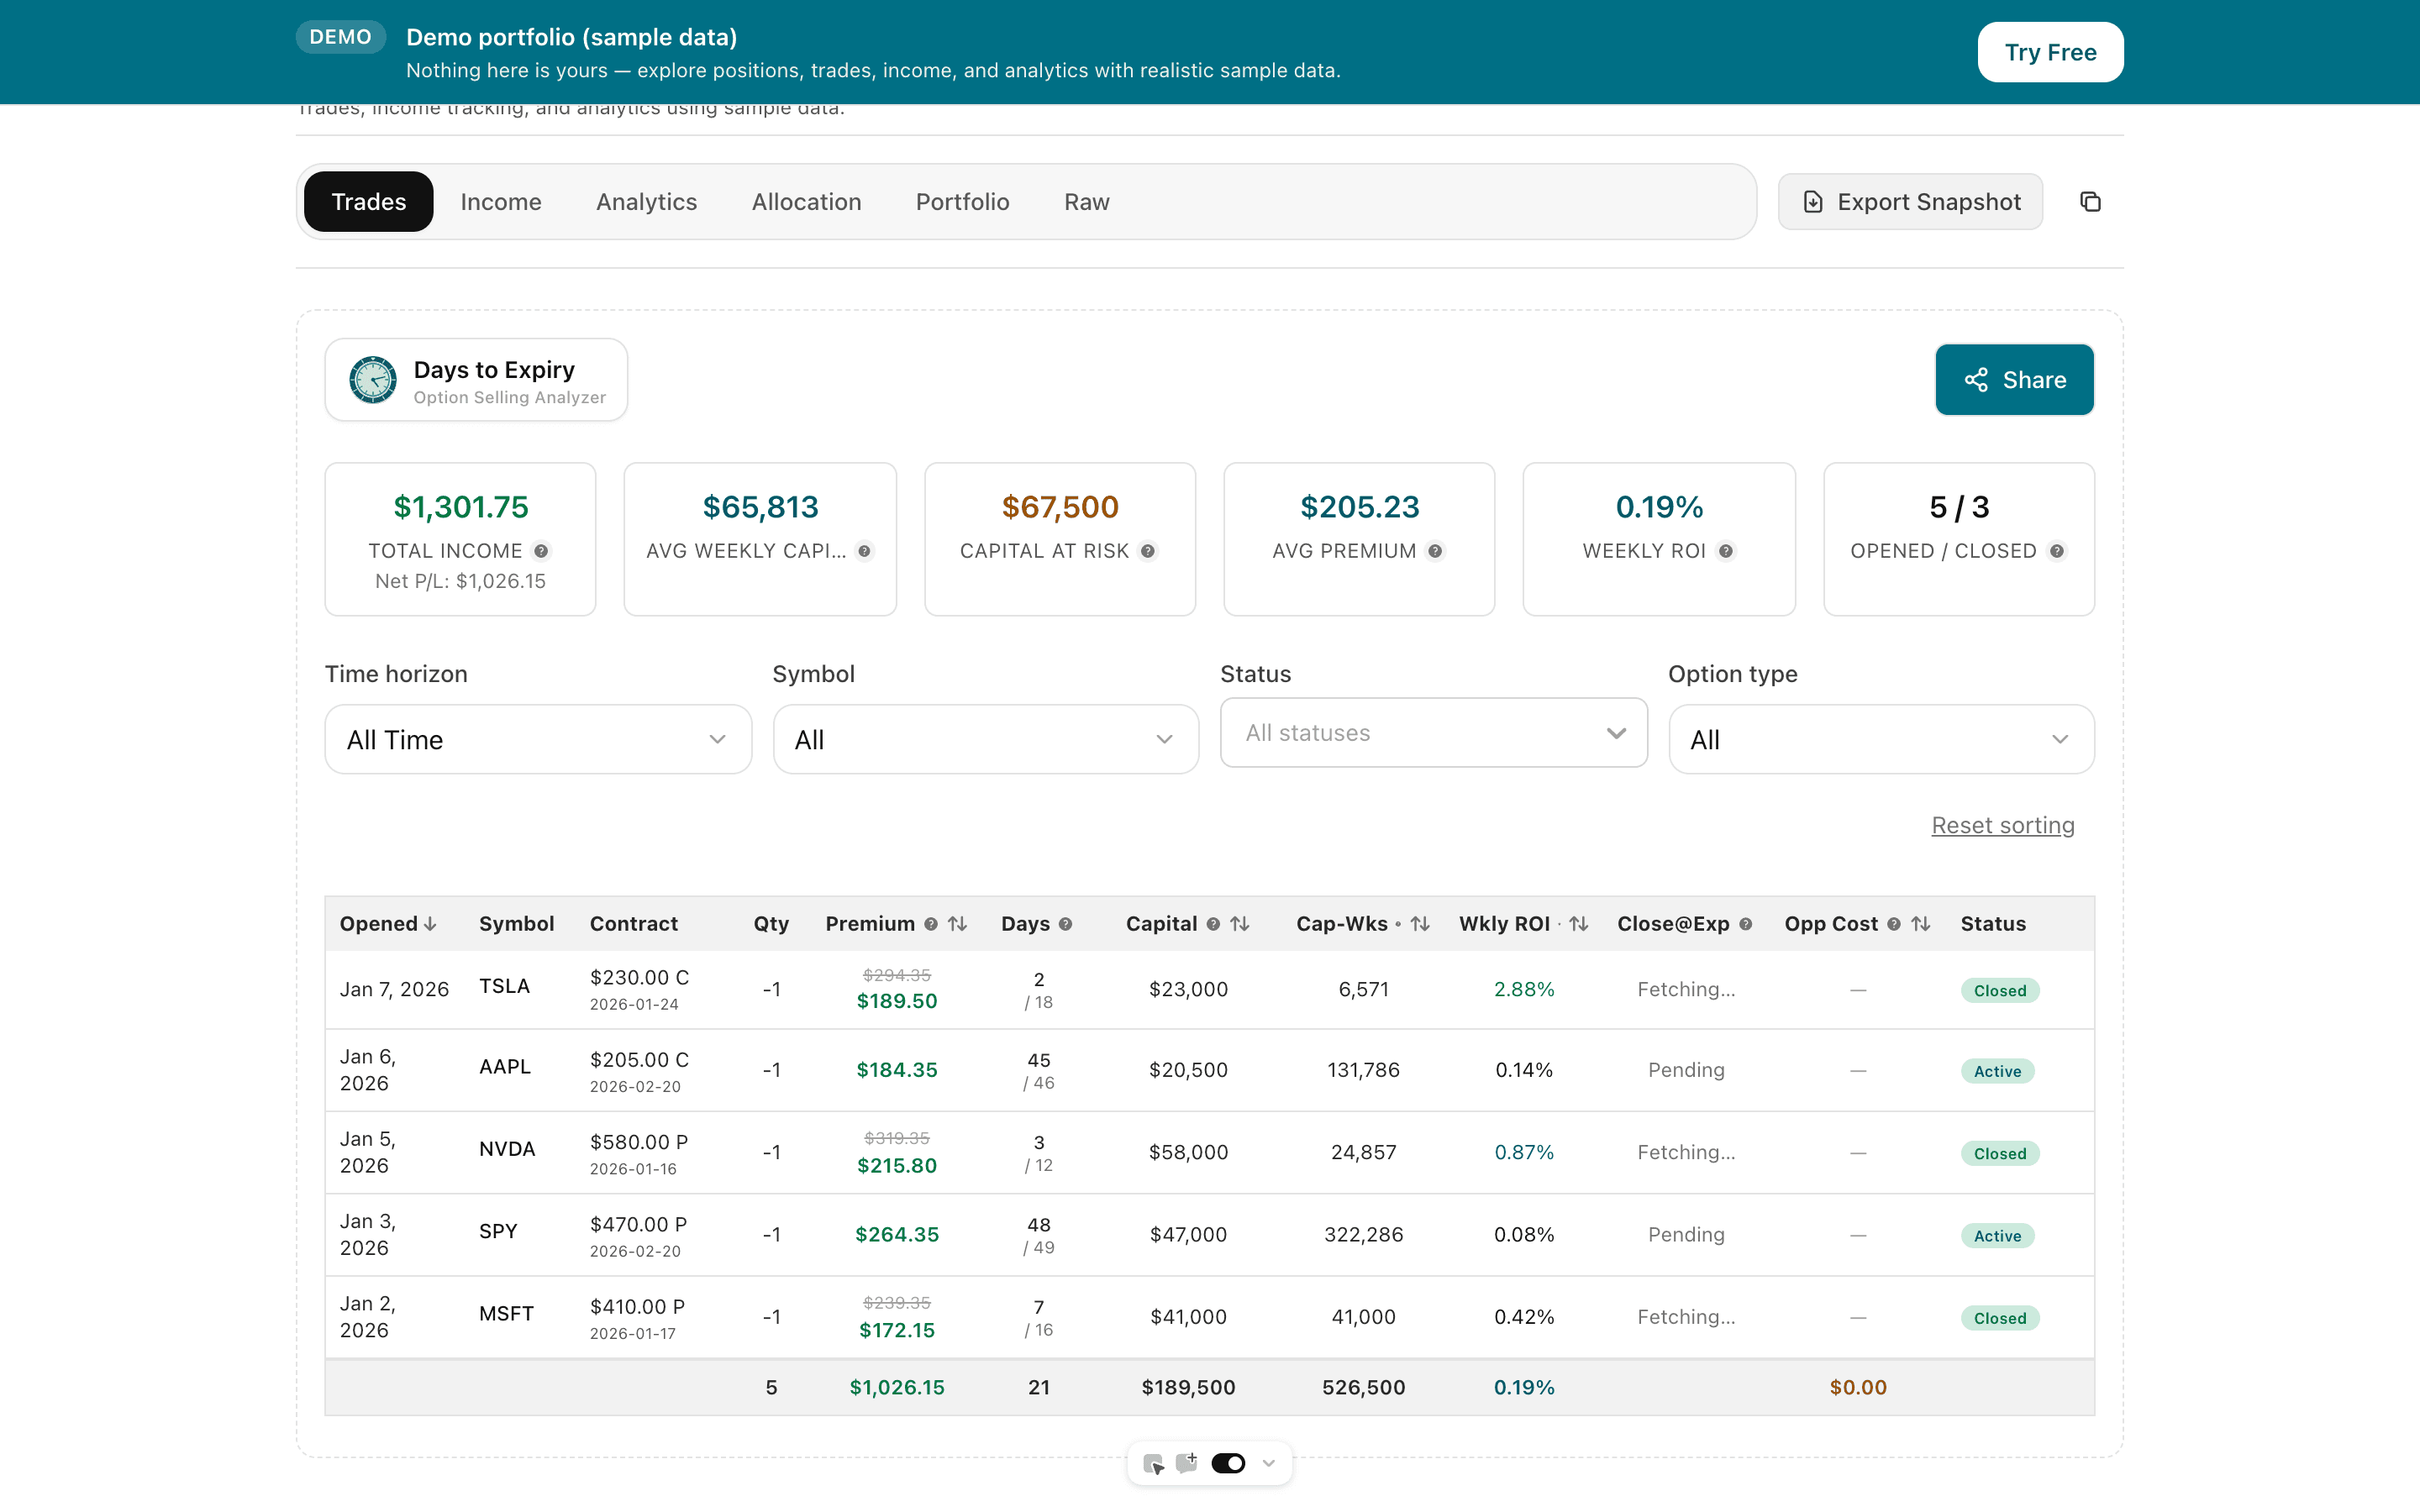Viewport: 2420px width, 1512px height.
Task: Open the Analytics tab
Action: point(646,201)
